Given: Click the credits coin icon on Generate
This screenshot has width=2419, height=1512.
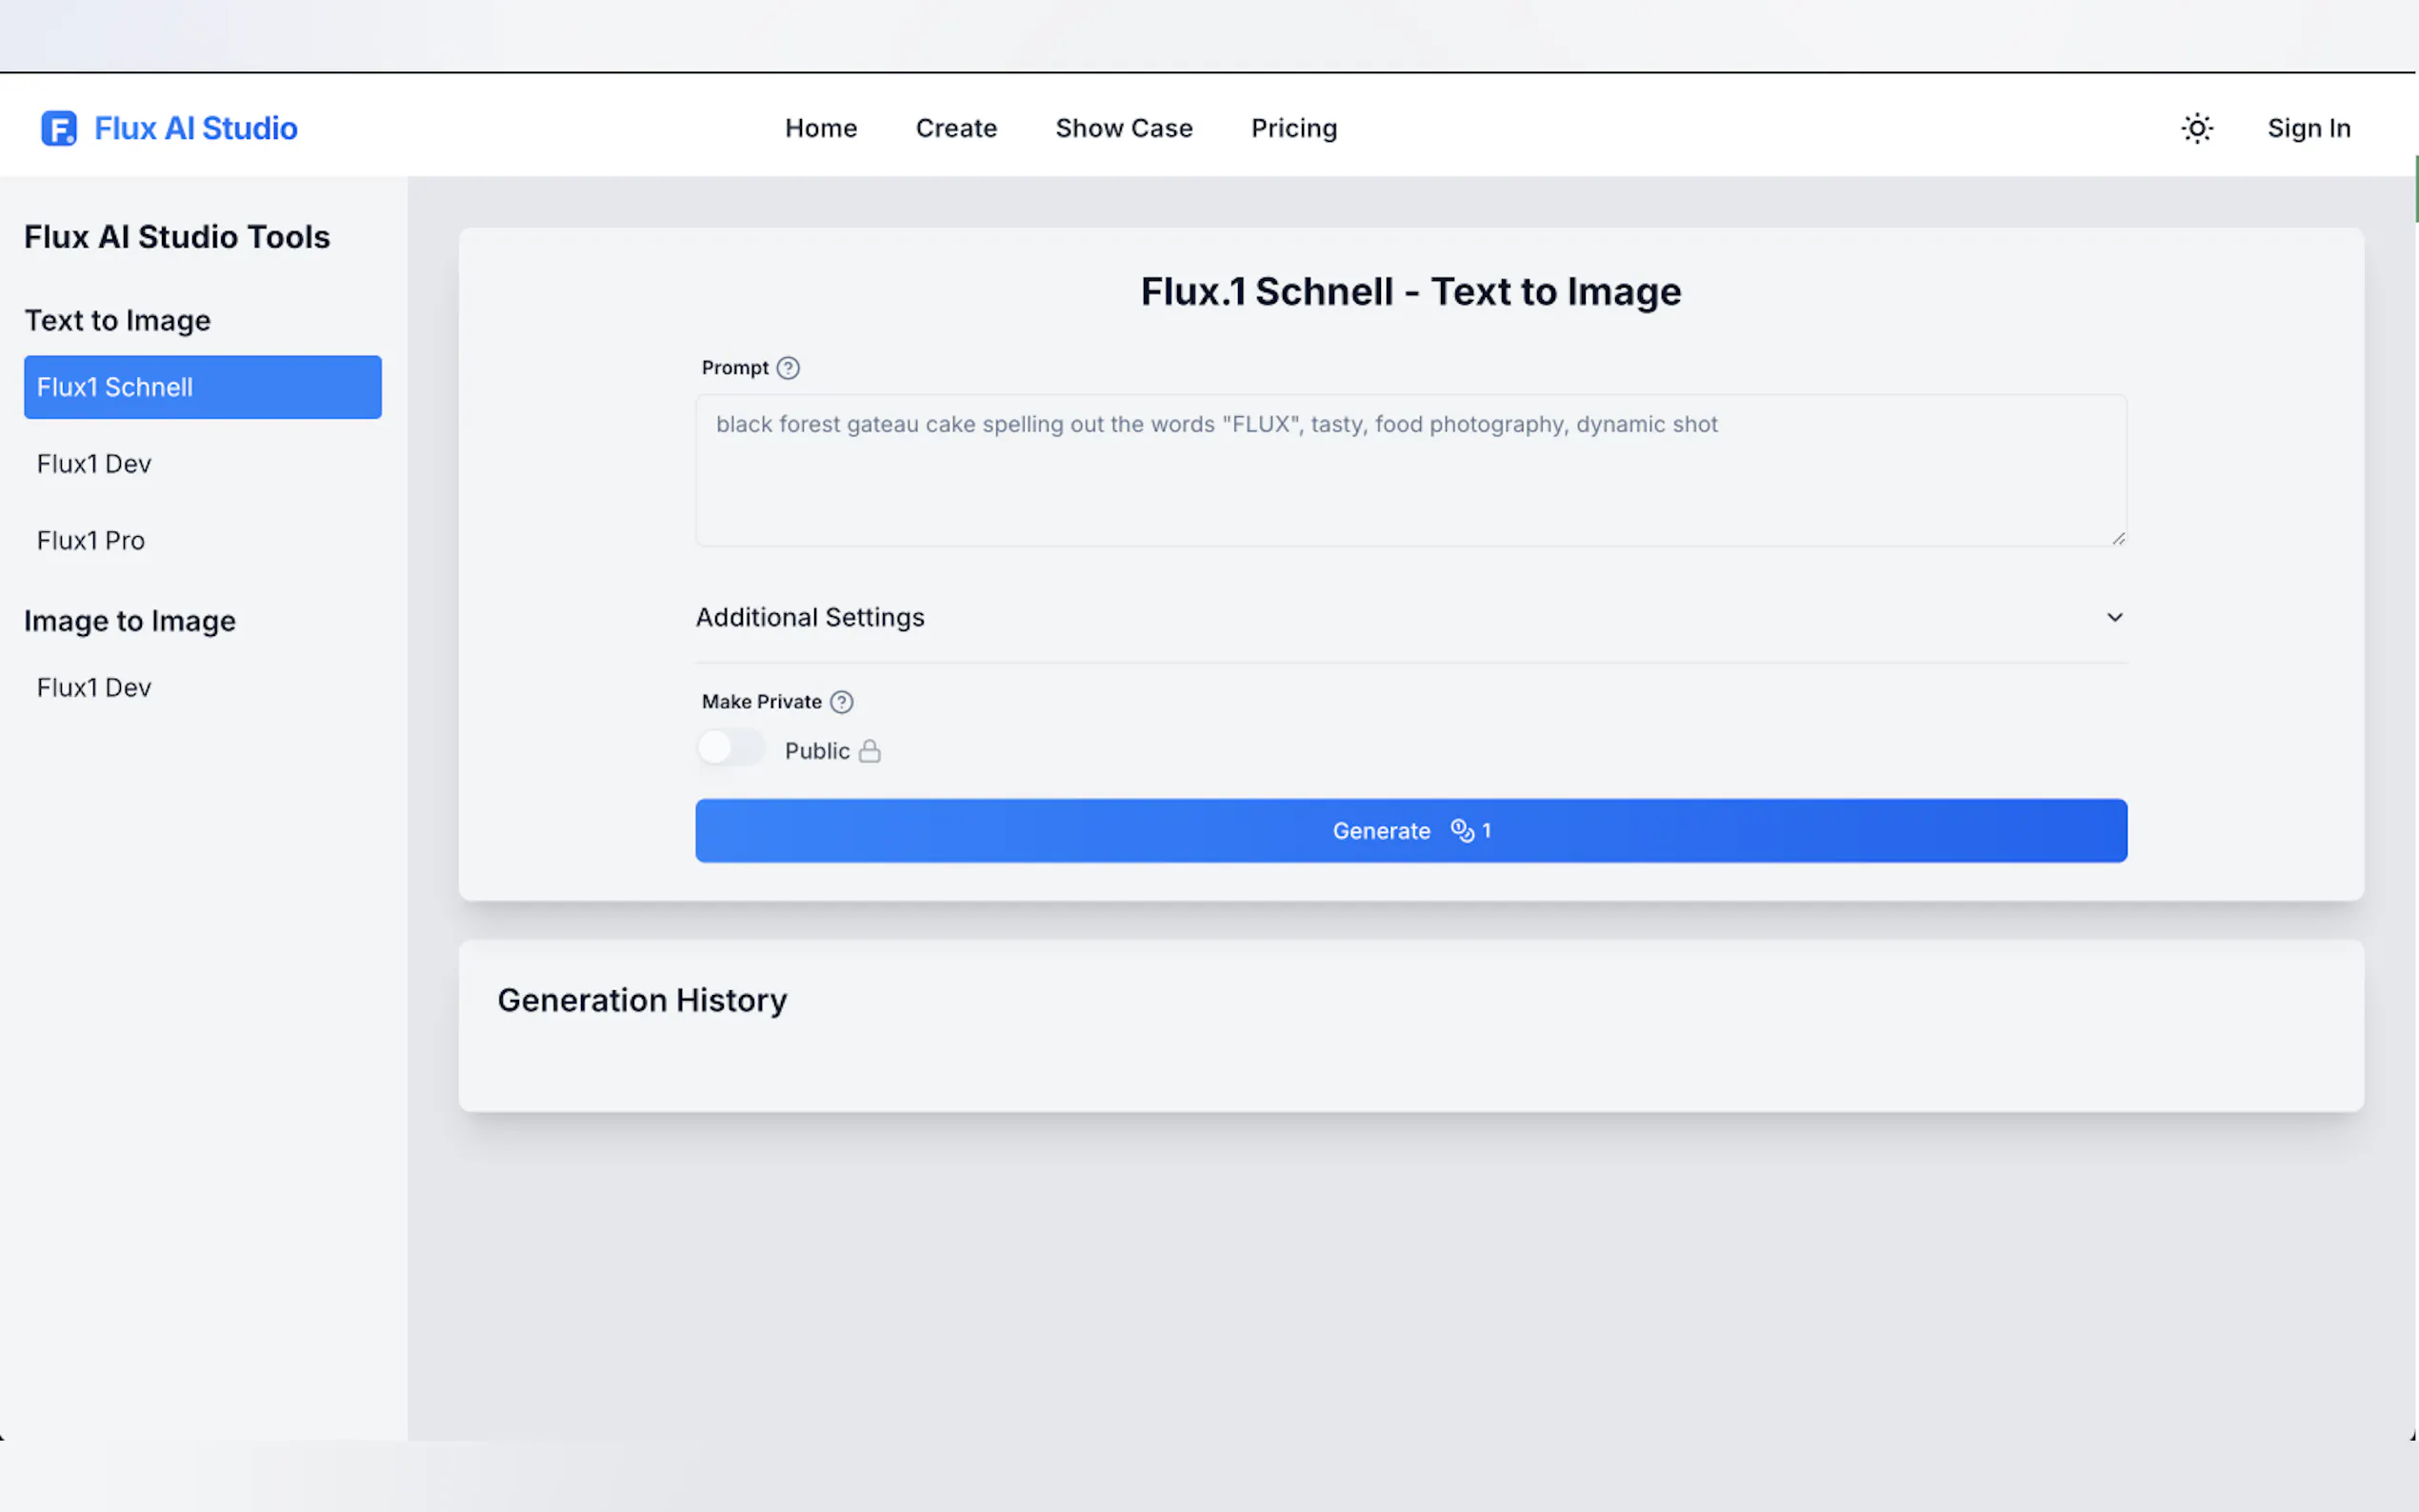Looking at the screenshot, I should coord(1462,831).
